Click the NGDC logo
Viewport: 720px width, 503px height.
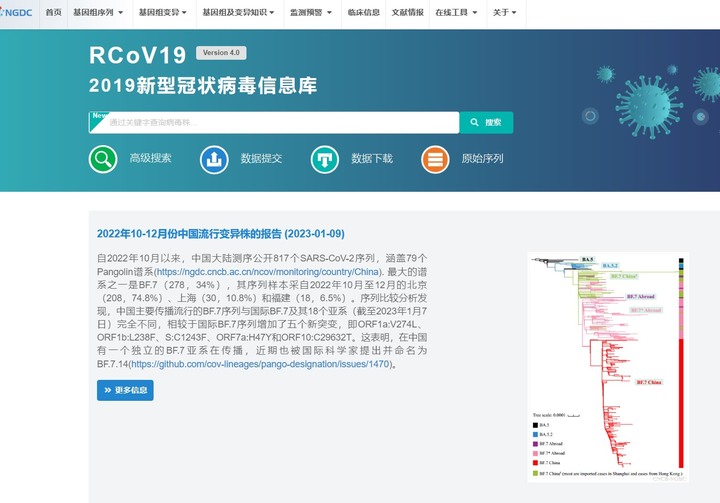coord(17,12)
